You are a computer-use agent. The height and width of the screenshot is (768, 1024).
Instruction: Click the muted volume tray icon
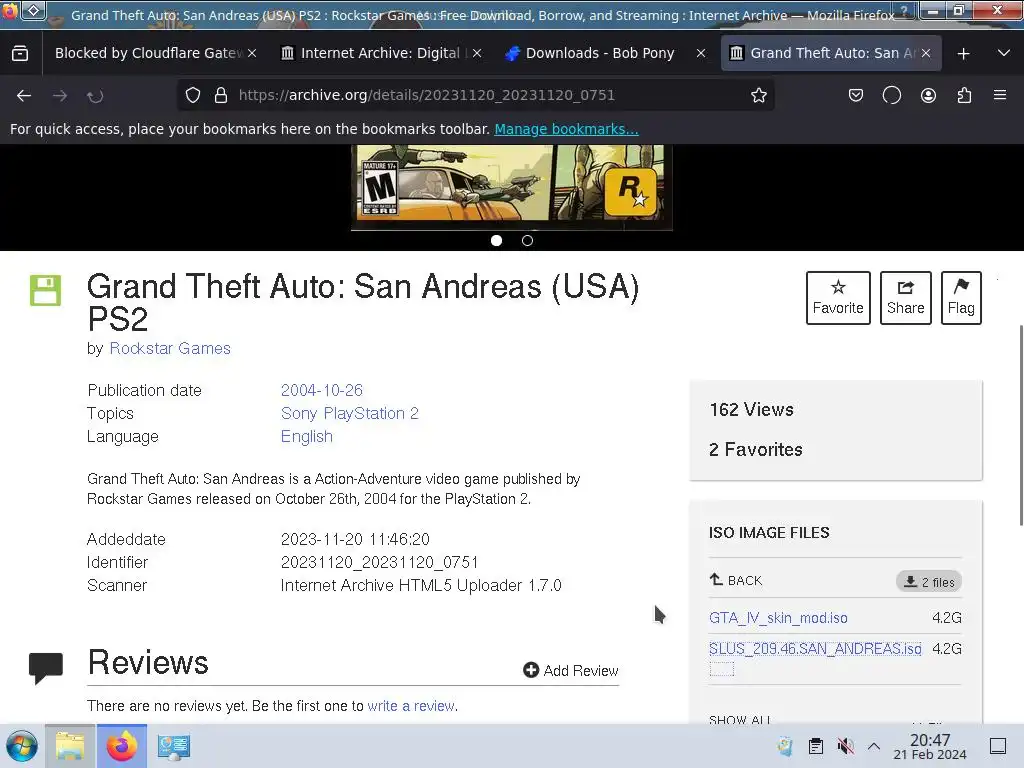845,746
